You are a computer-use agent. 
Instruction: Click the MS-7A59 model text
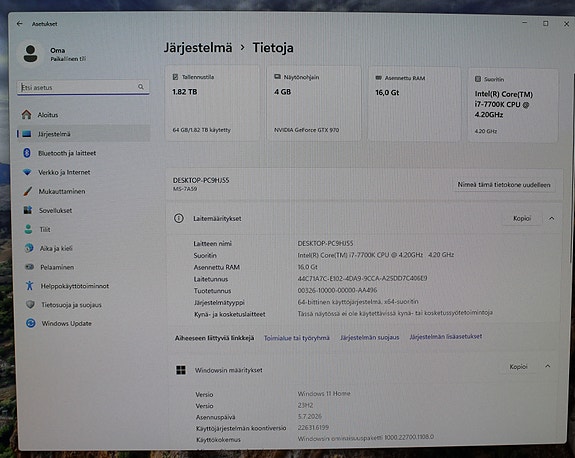(185, 189)
